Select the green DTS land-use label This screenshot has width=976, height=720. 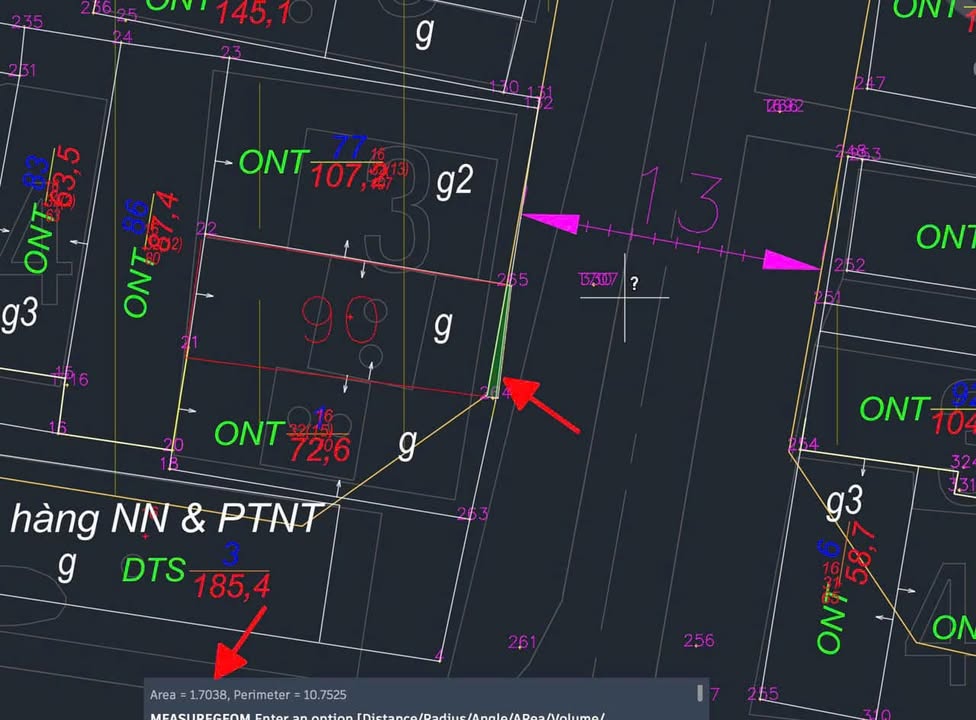click(x=153, y=570)
